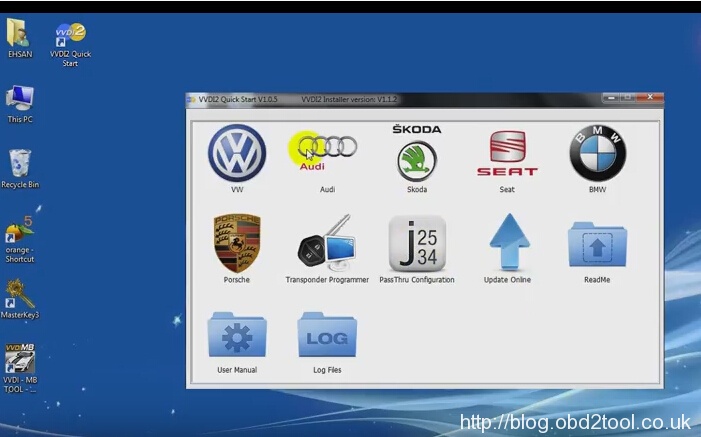The width and height of the screenshot is (701, 437).
Task: Select the Seat logo icon
Action: pyautogui.click(x=507, y=153)
